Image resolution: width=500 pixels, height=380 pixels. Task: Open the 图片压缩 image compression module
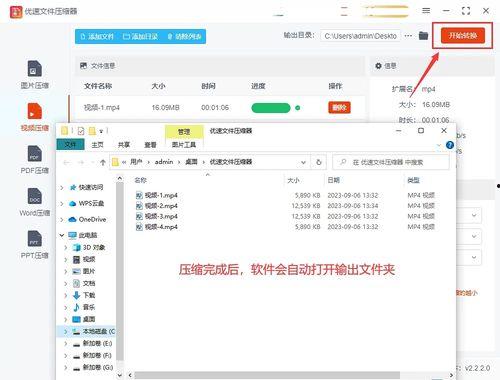pyautogui.click(x=35, y=75)
